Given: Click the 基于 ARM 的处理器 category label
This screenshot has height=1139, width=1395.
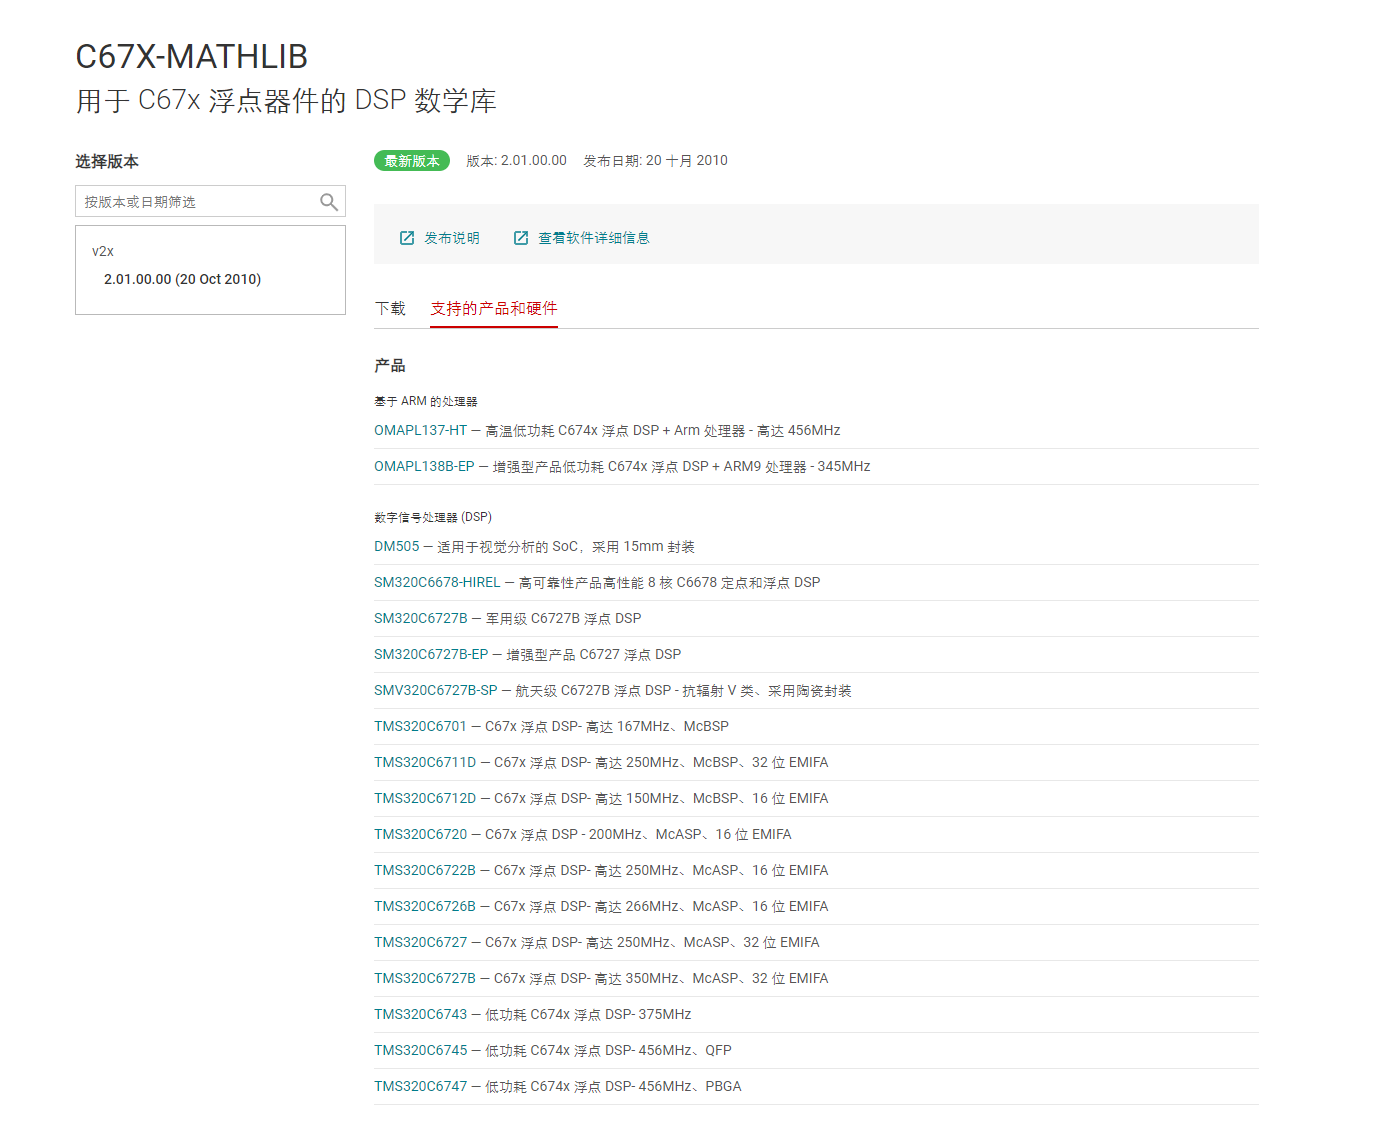Looking at the screenshot, I should [426, 401].
